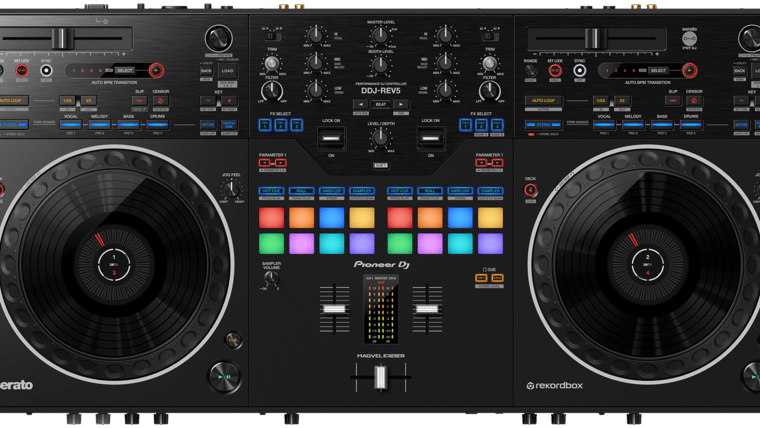The width and height of the screenshot is (760, 428).
Task: Select SAMPLER pad mode on left deck
Action: pos(362,191)
